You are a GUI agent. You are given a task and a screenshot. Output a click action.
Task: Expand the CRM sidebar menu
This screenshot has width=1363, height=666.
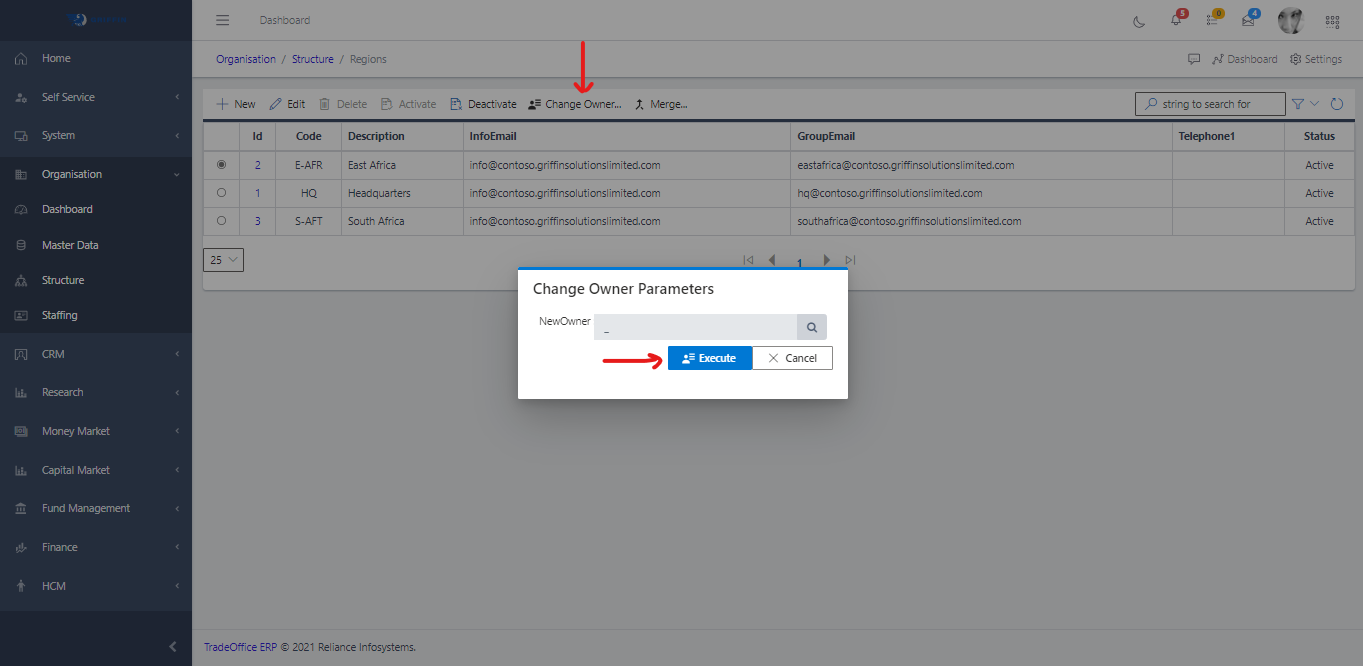pos(96,354)
